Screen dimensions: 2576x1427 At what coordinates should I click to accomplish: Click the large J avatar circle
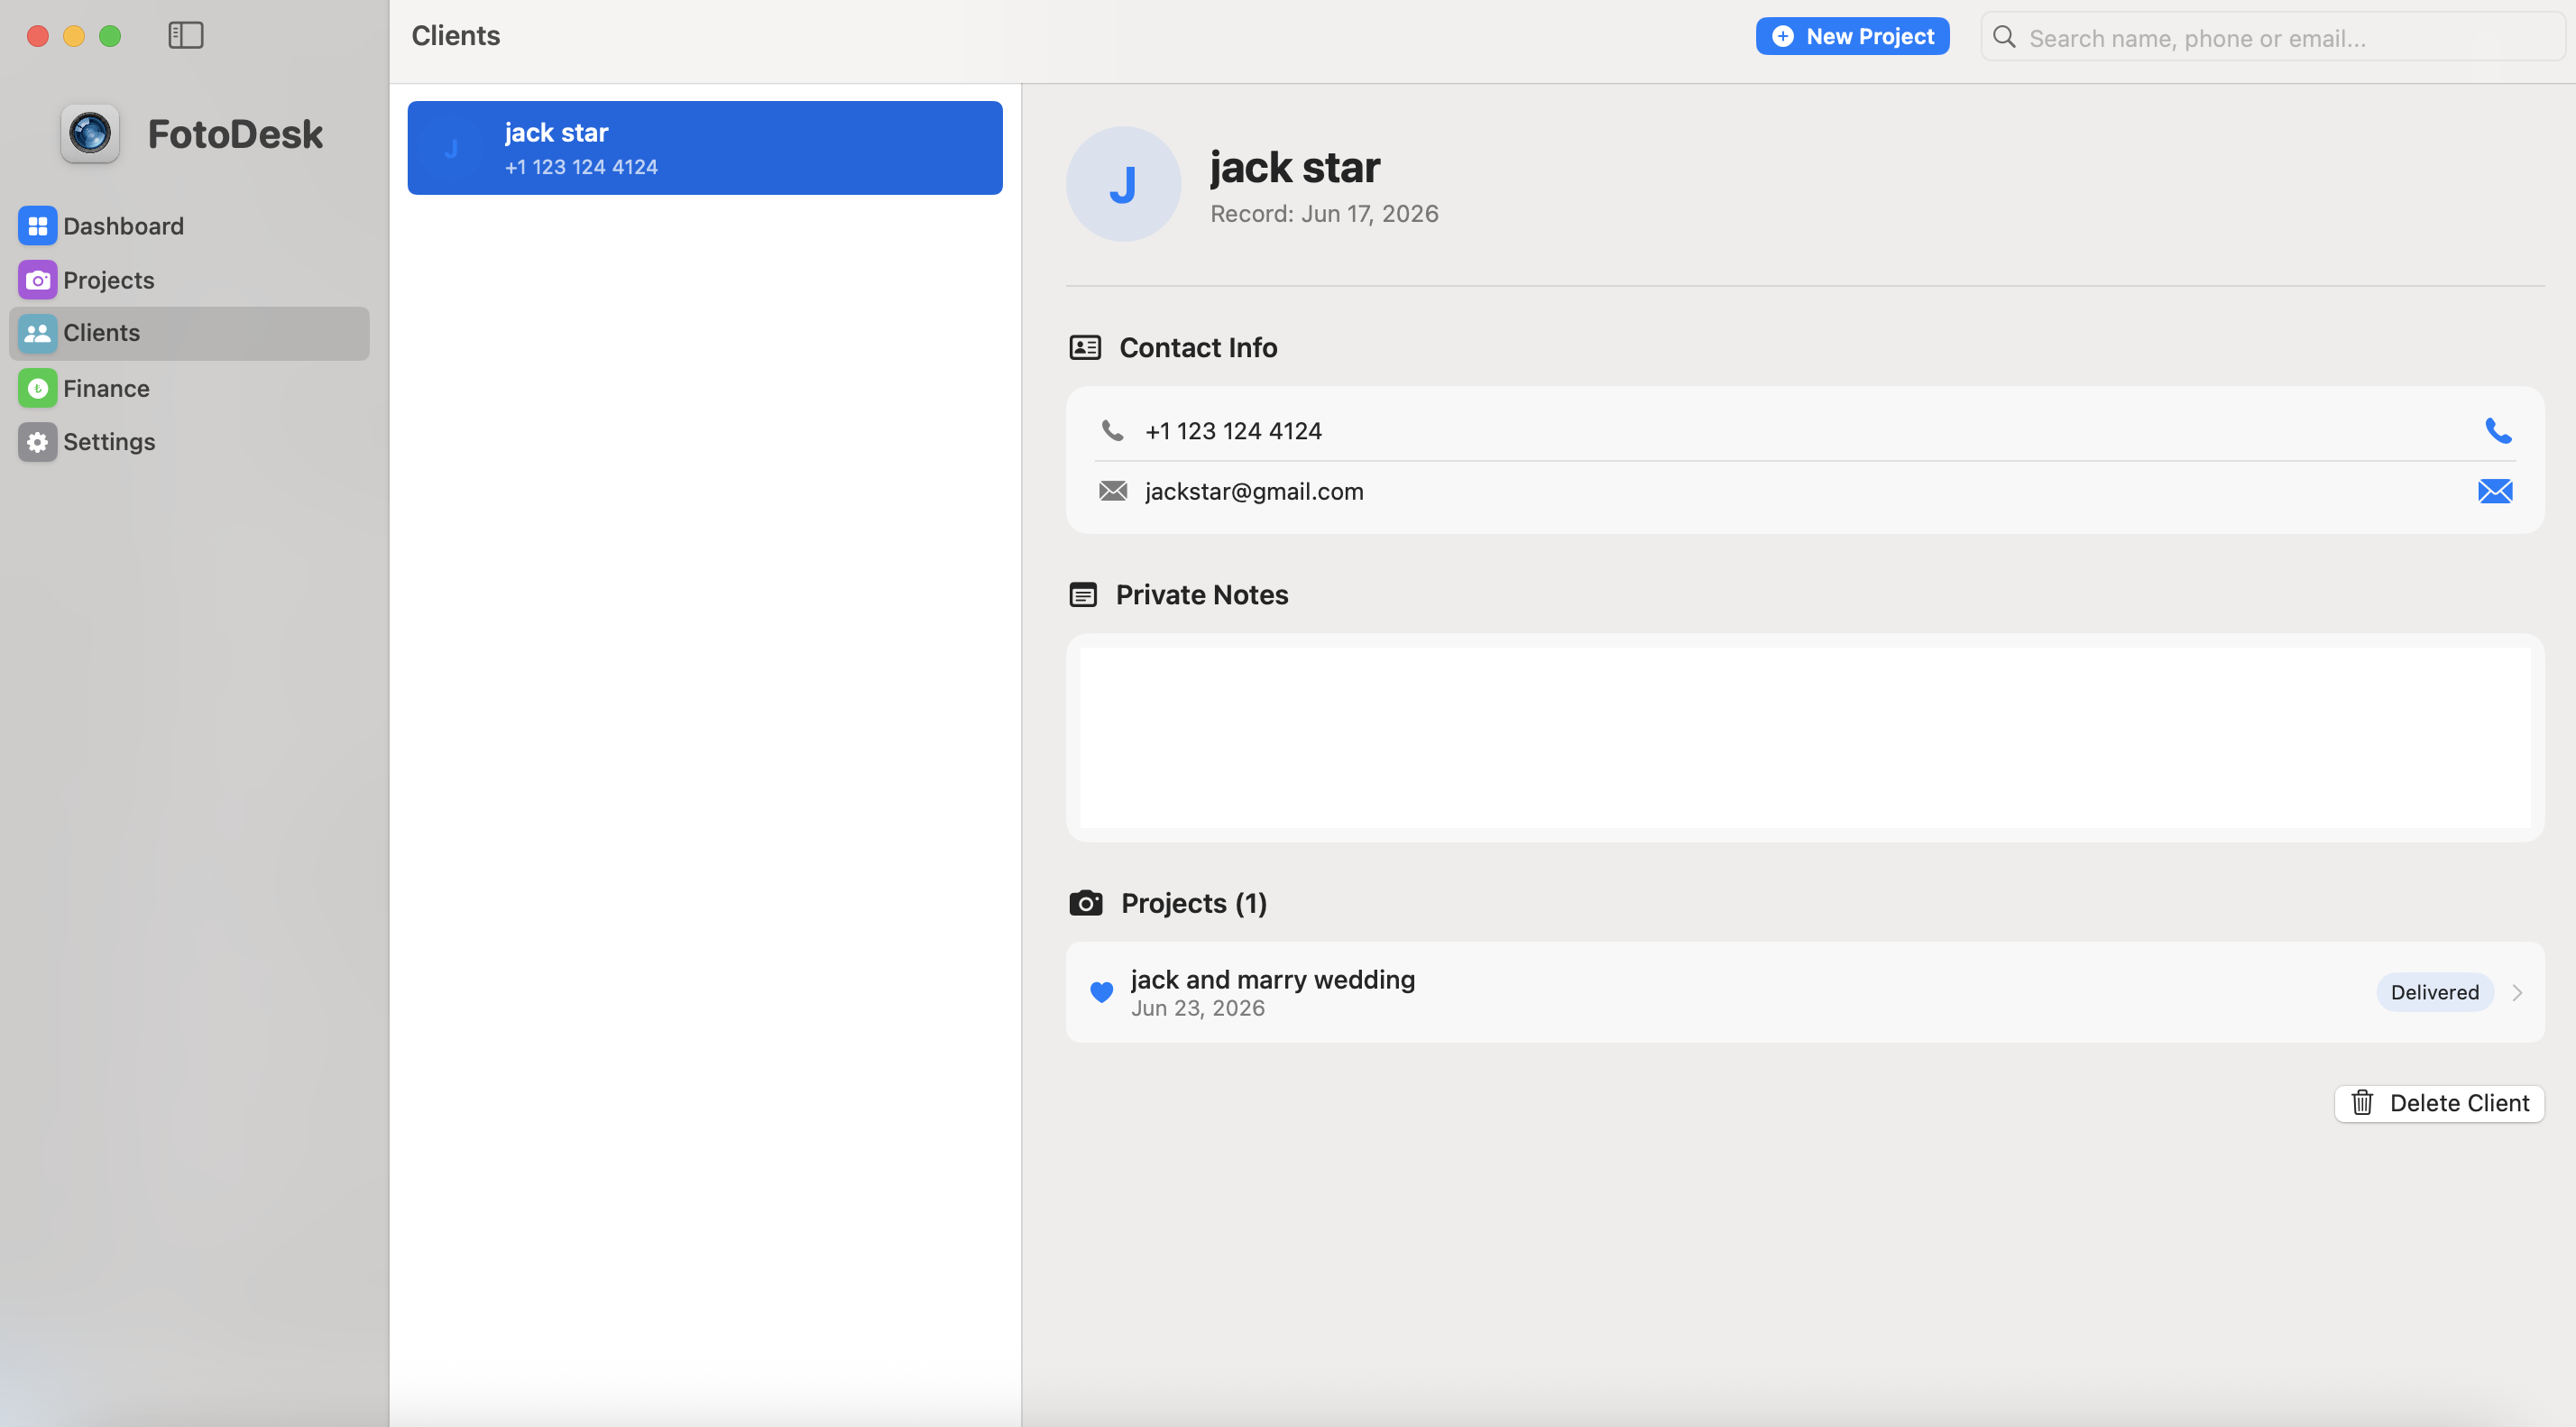point(1123,184)
